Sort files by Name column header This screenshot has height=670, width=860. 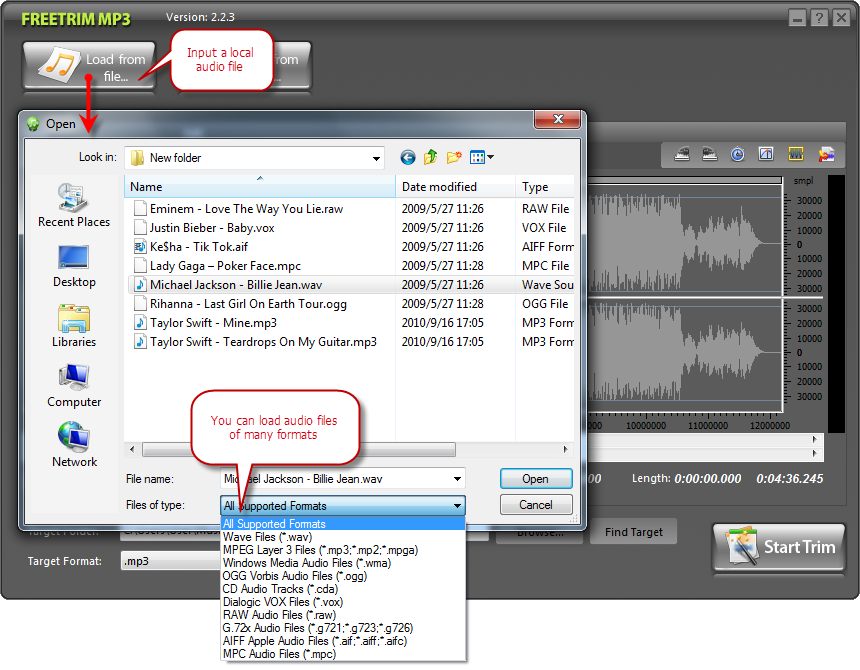[259, 186]
